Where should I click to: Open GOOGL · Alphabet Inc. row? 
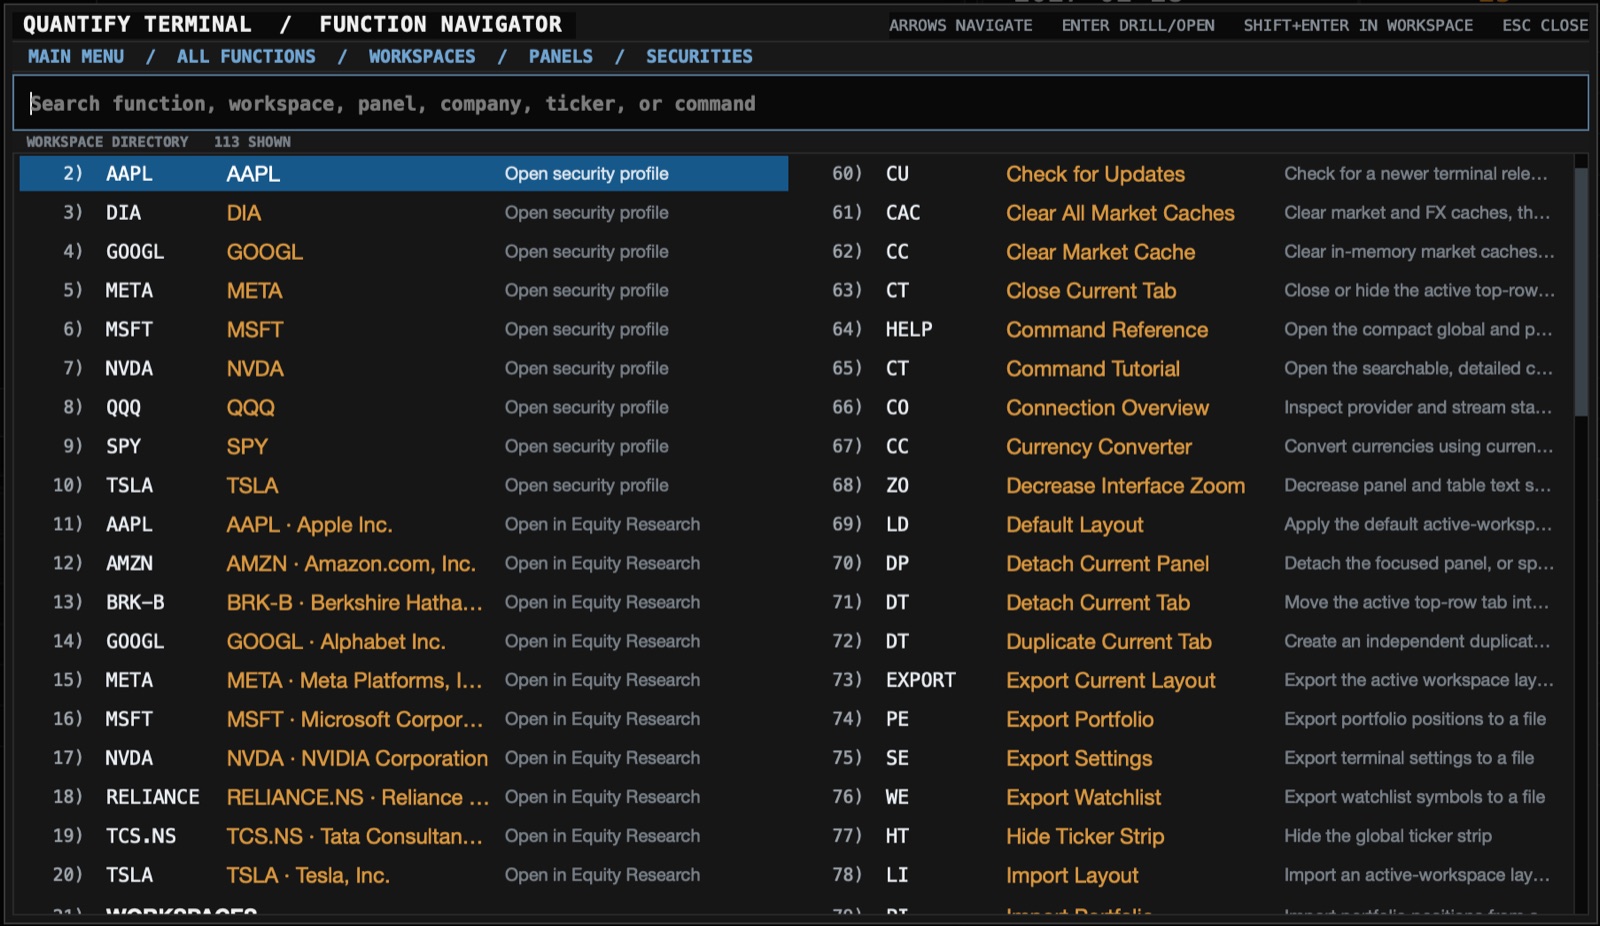click(404, 641)
